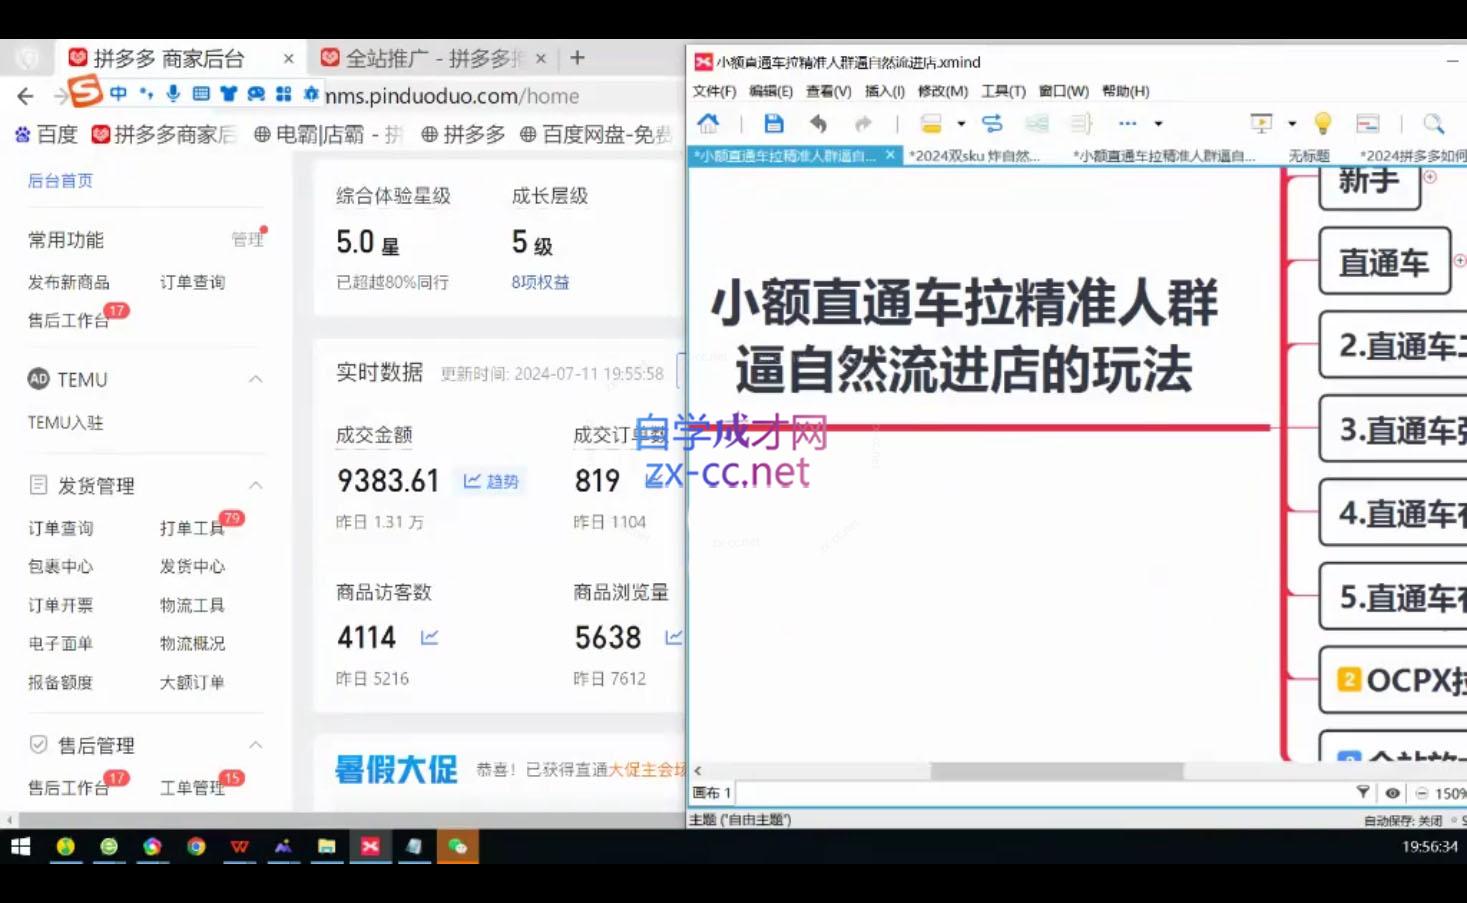Viewport: 1467px width, 903px height.
Task: Click the 趋势 link next to 成交金额
Action: point(491,481)
